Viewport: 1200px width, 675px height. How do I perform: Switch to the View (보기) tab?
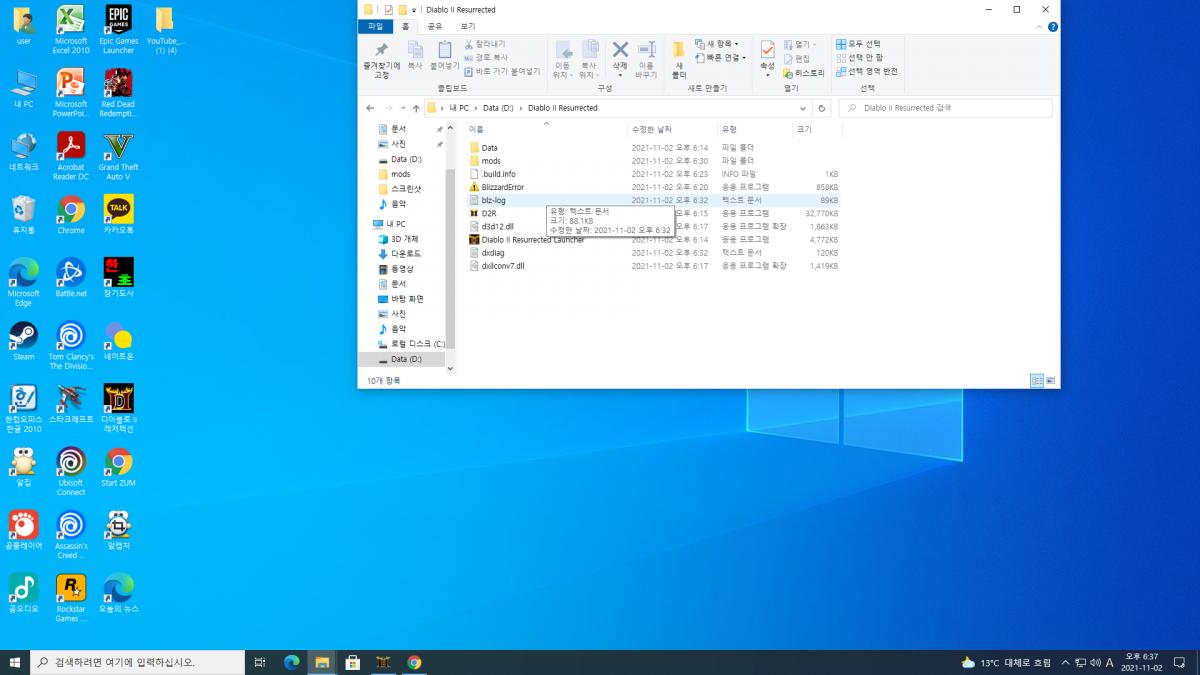pyautogui.click(x=468, y=27)
